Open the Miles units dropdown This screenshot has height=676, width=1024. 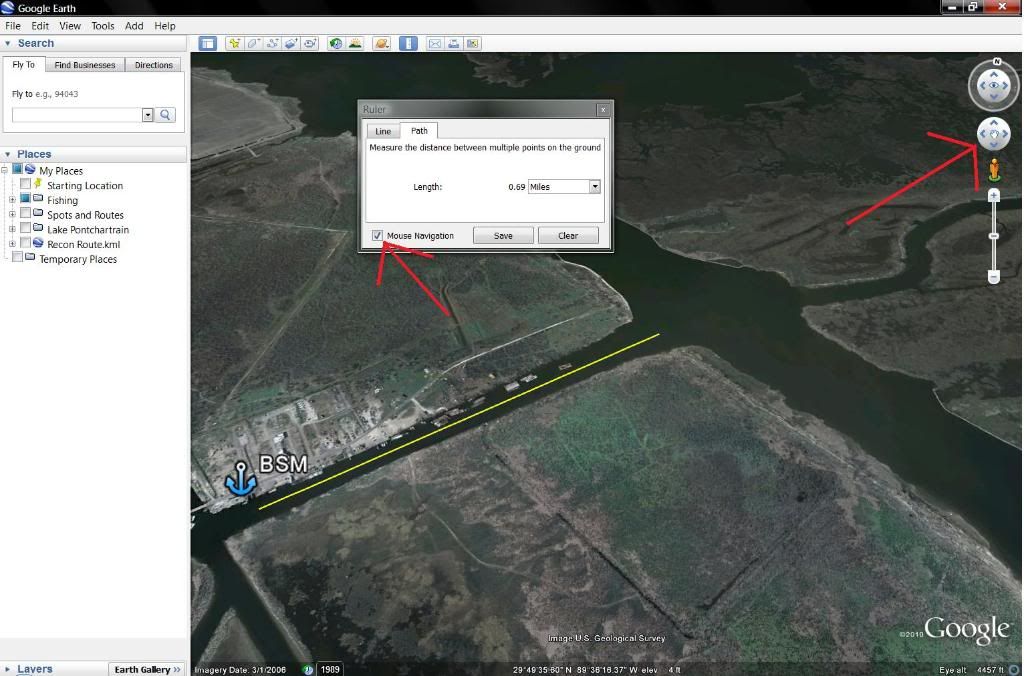click(x=594, y=187)
